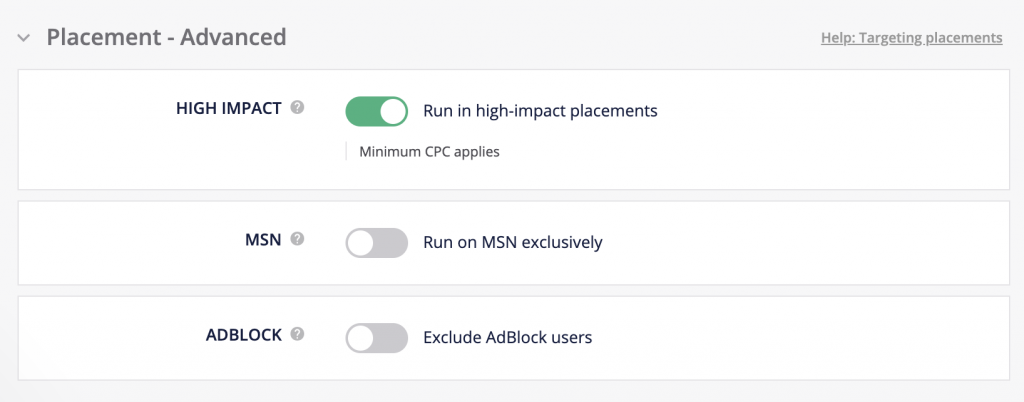The image size is (1024, 402).
Task: Turn on the Exclude AdBlock users switch
Action: [x=377, y=338]
